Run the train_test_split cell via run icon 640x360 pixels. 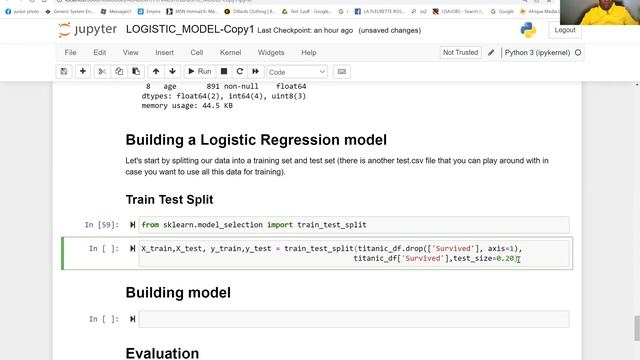click(132, 248)
